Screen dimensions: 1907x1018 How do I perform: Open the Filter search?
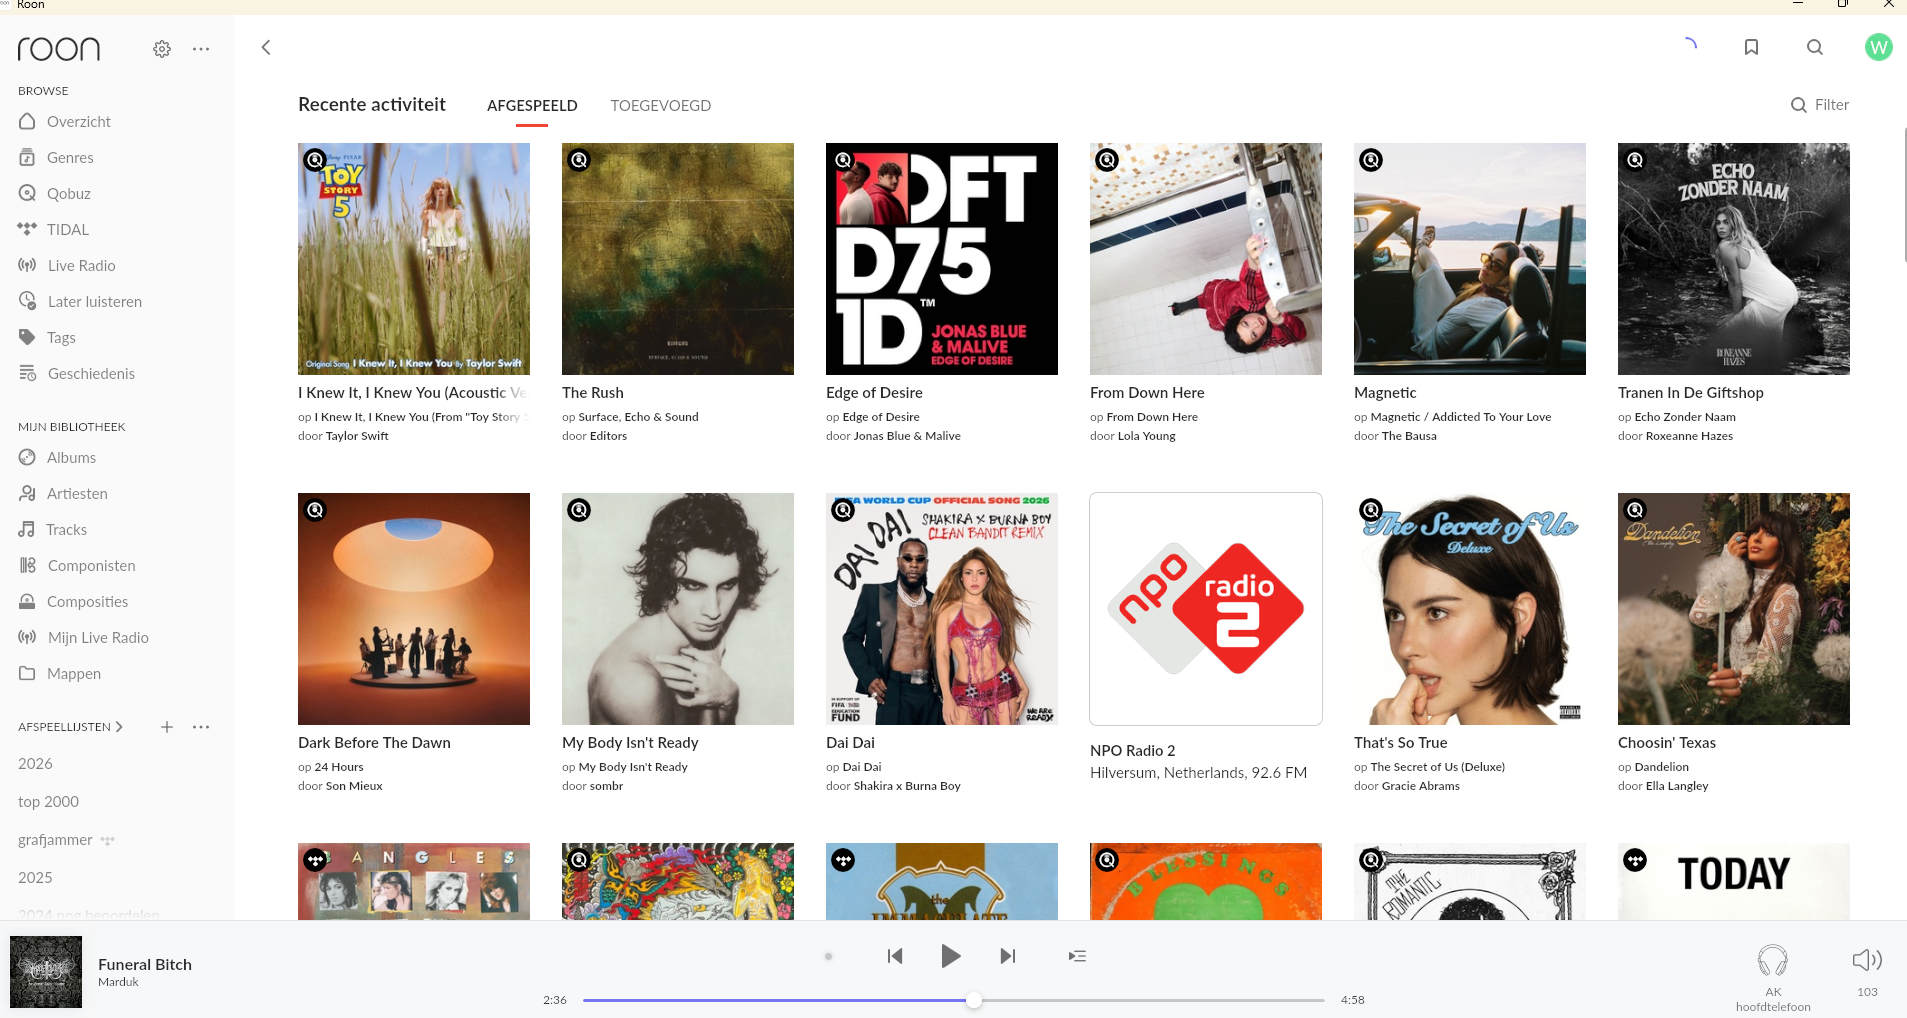1820,105
